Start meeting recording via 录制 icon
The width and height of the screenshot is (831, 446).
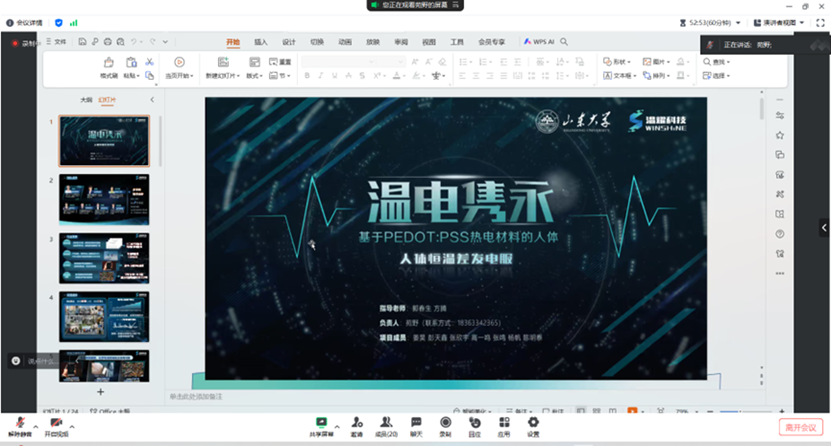coord(445,425)
